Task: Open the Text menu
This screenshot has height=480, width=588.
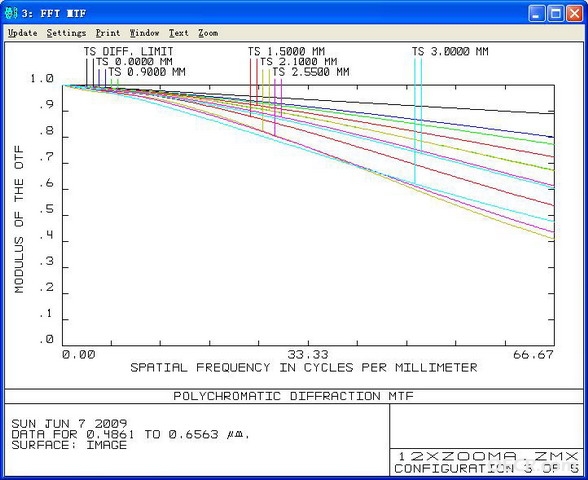Action: click(x=178, y=33)
